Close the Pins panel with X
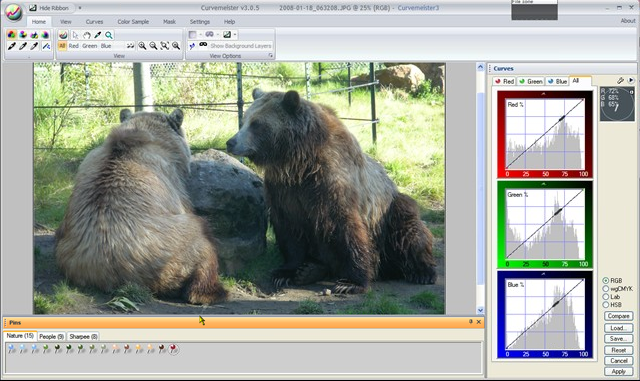640x381 pixels. [479, 322]
